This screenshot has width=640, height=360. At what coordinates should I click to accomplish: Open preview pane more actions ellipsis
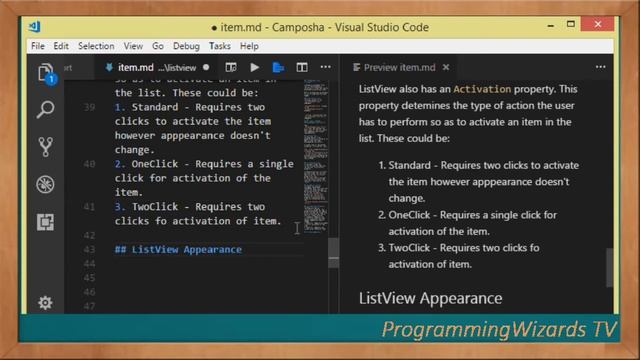click(600, 67)
